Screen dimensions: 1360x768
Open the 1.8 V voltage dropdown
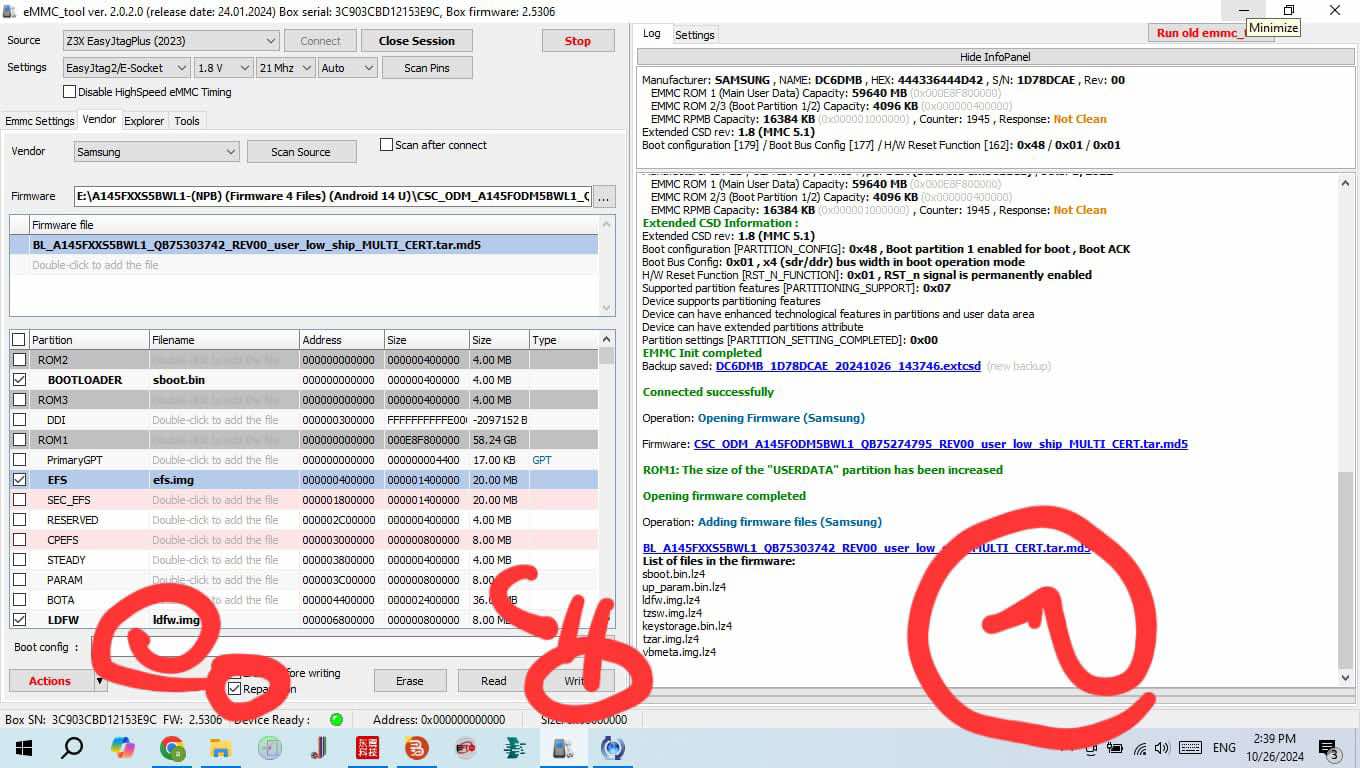point(223,68)
